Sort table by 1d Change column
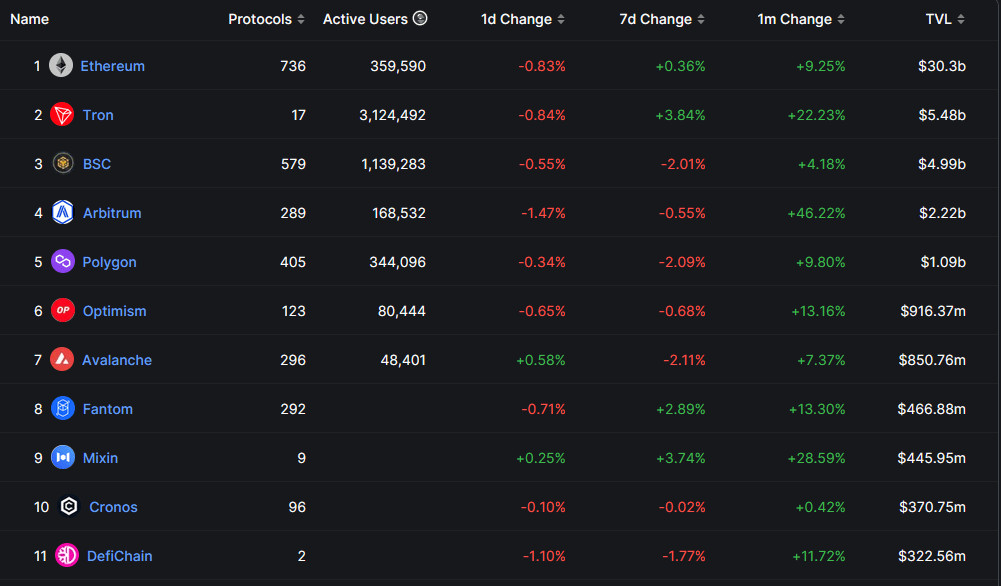Screen dimensions: 1001x586 (523, 19)
